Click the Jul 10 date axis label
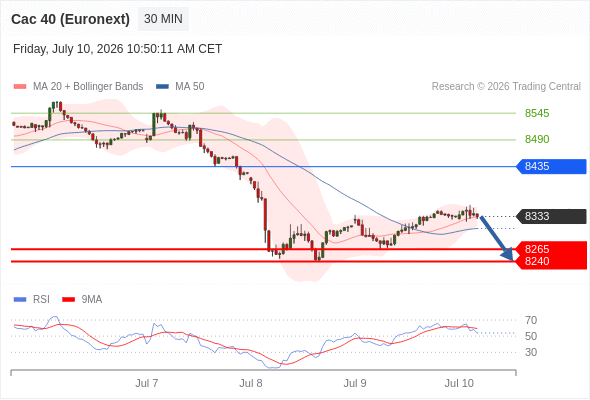This screenshot has height=400, width=590. point(459,383)
